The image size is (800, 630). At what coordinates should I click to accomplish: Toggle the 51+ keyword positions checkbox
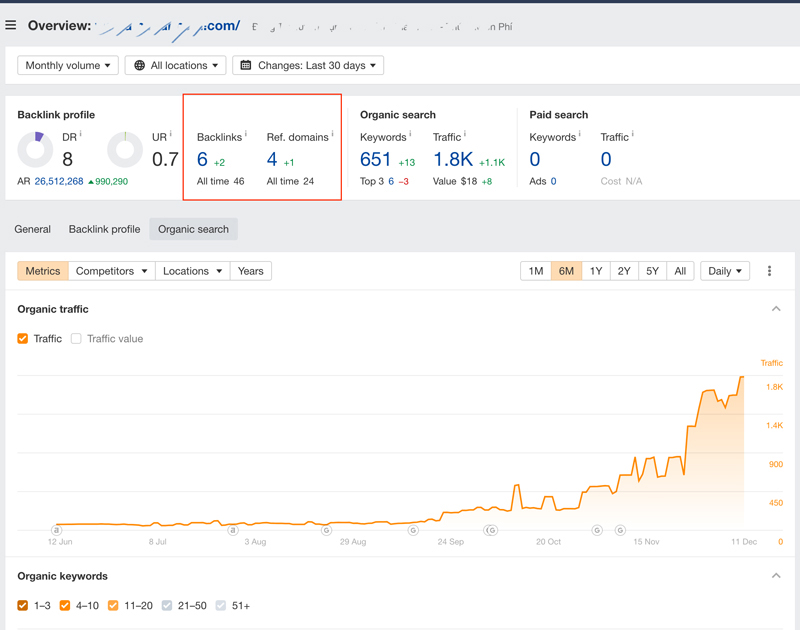point(220,606)
